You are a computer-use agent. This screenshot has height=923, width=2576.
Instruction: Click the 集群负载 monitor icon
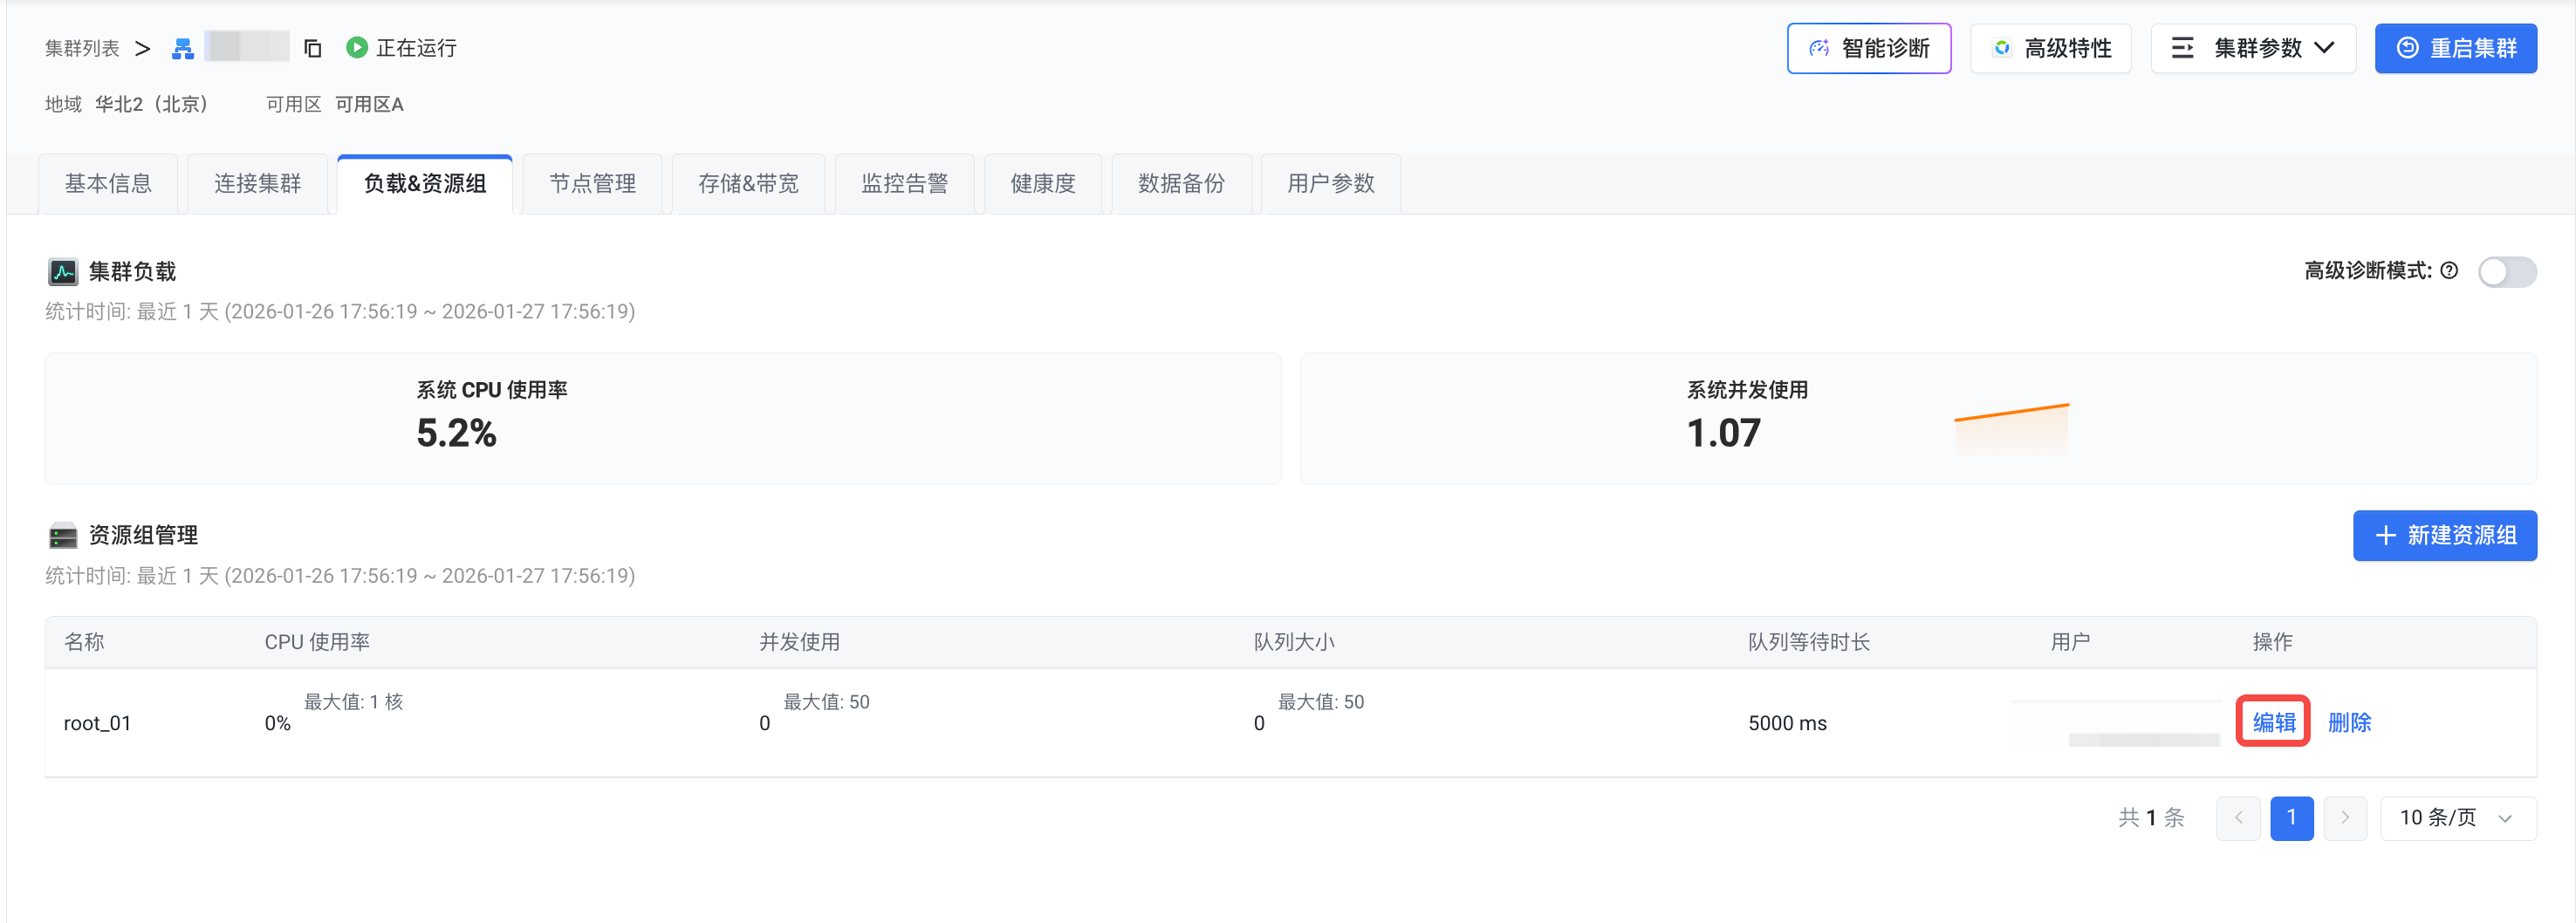(62, 271)
